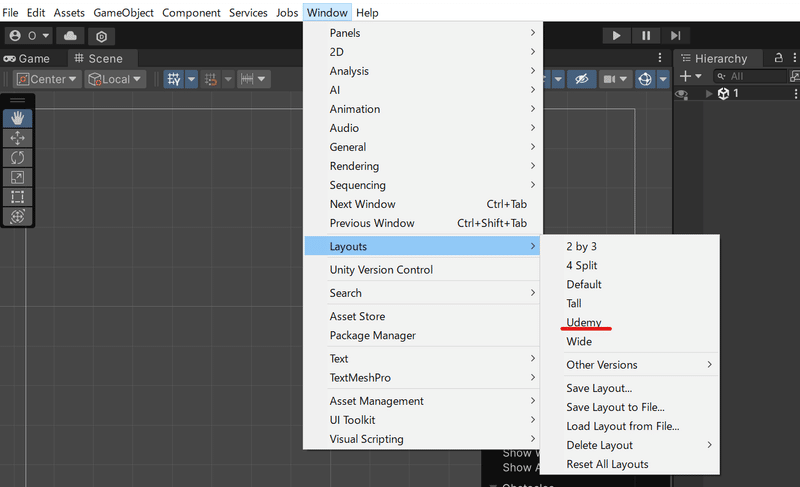Select the Hand view tool
800x487 pixels.
(17, 118)
